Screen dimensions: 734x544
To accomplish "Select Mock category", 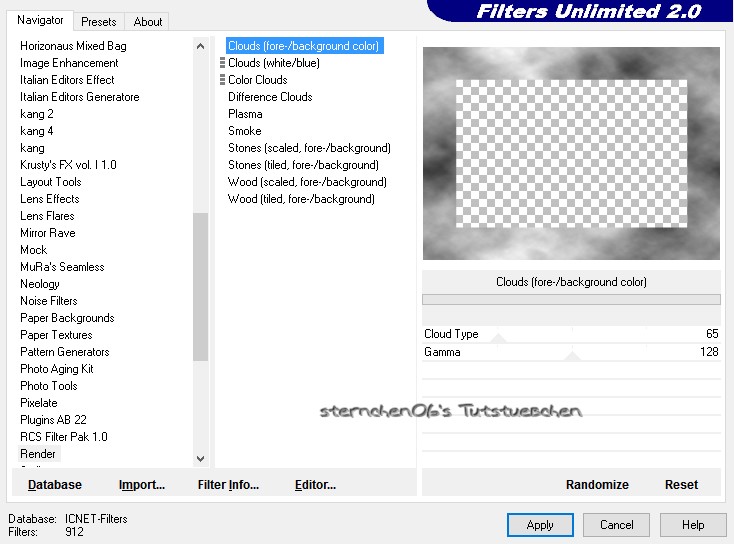I will (33, 250).
